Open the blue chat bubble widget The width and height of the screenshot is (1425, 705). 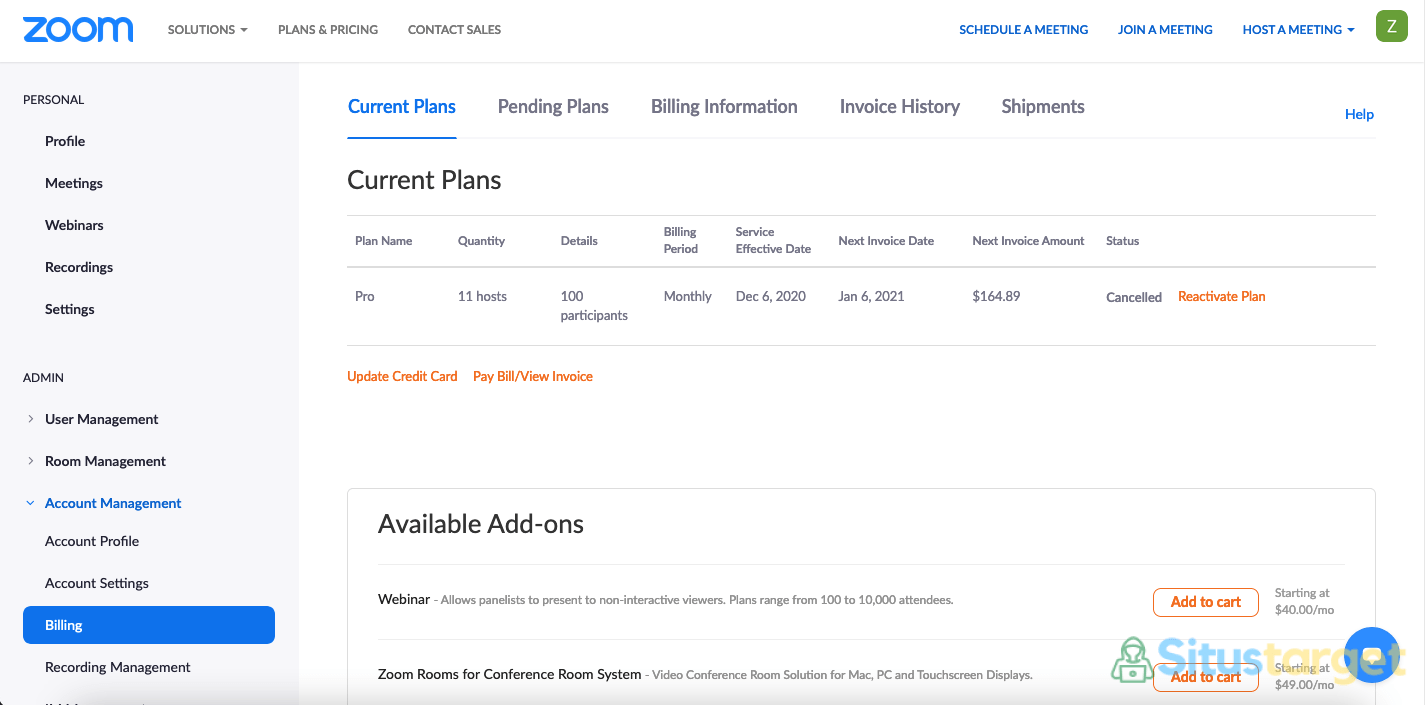(x=1372, y=655)
